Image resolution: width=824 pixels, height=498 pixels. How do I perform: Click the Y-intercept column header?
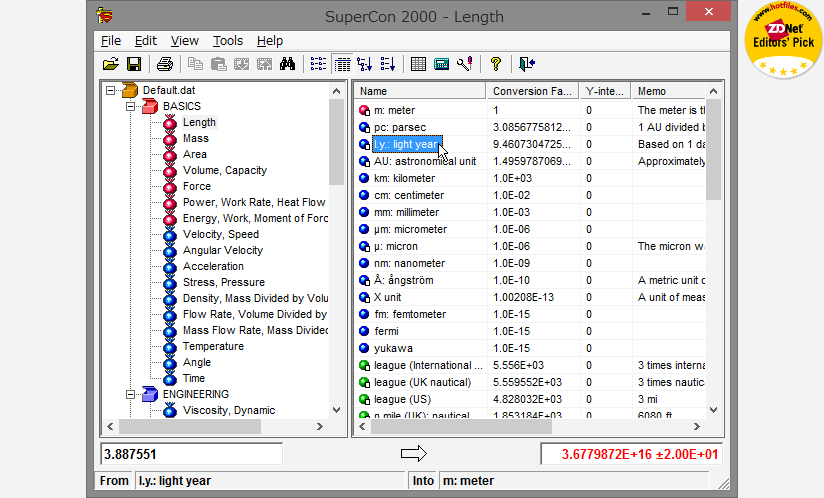pyautogui.click(x=605, y=91)
